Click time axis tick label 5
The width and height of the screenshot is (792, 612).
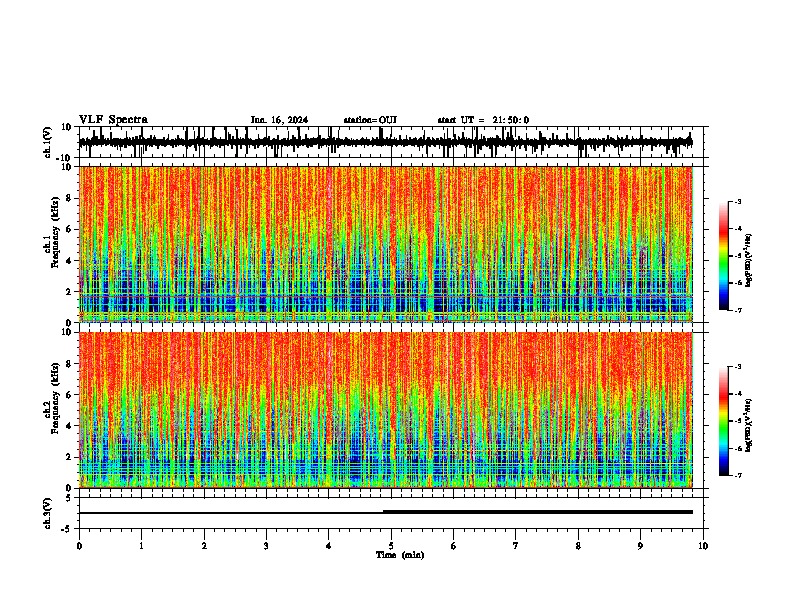[x=391, y=546]
